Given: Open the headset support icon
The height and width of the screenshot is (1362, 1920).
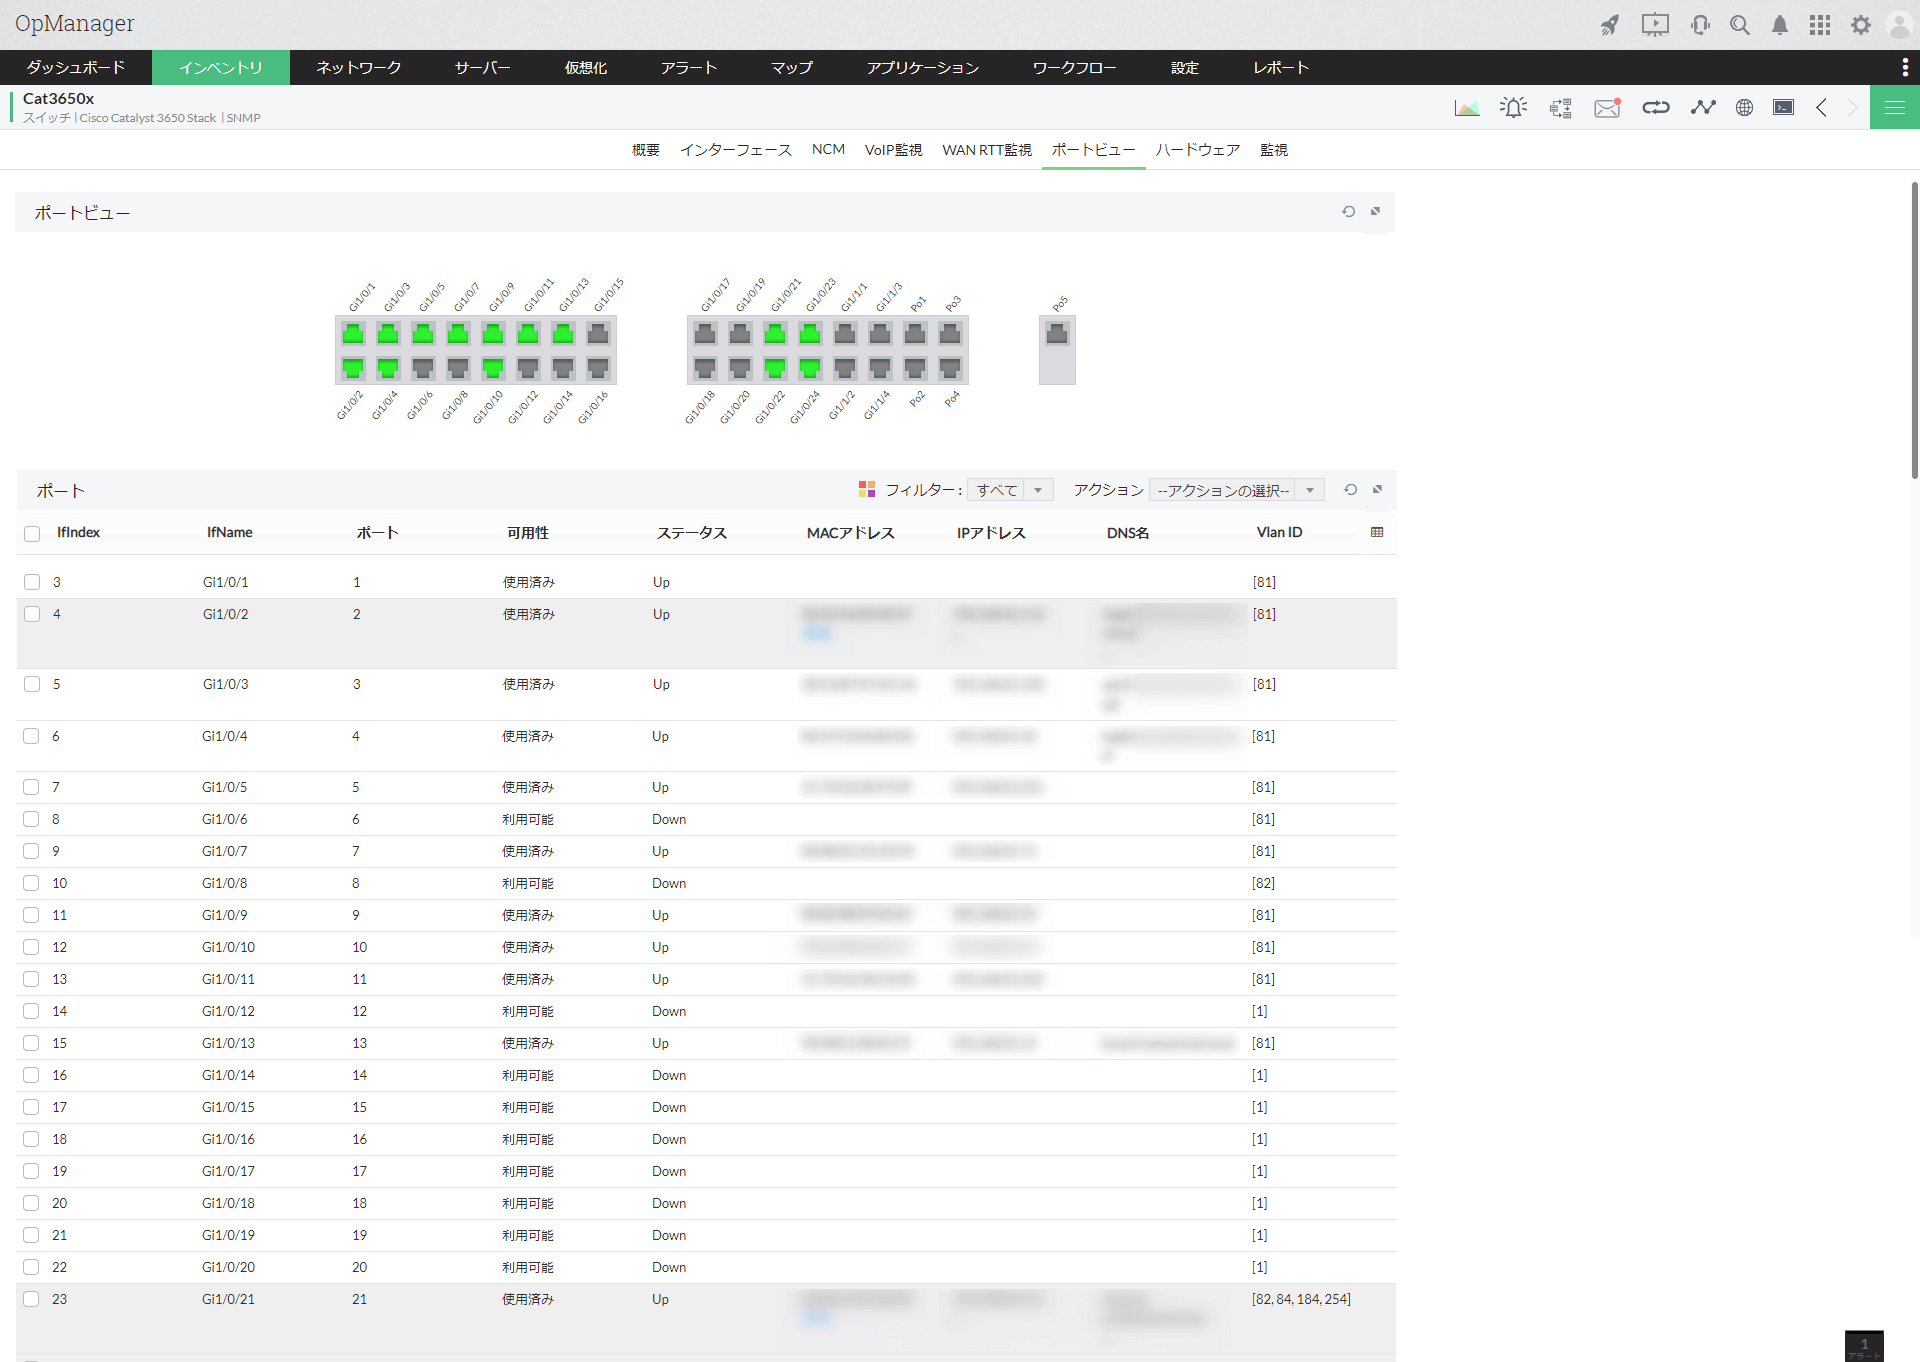Looking at the screenshot, I should 1700,25.
